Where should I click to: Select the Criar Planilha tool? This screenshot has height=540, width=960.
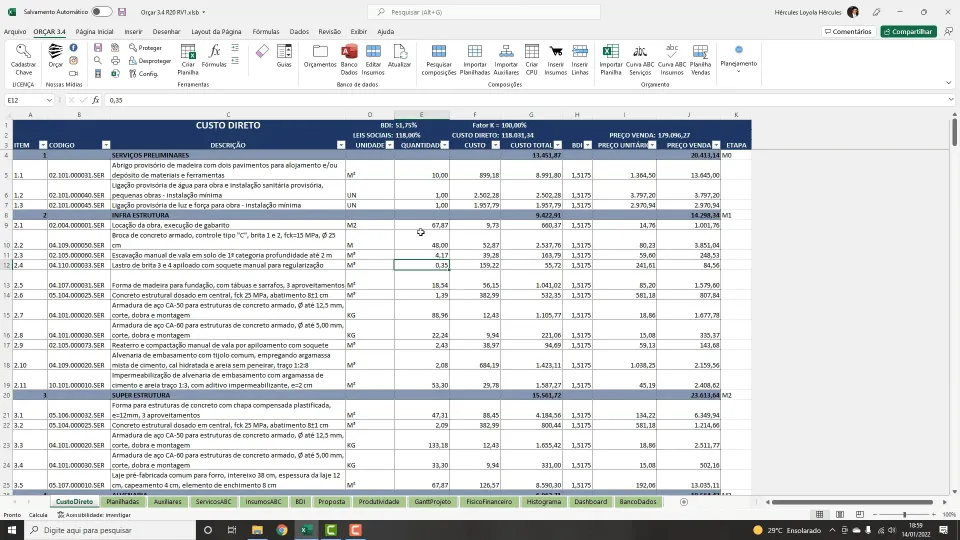tap(188, 59)
